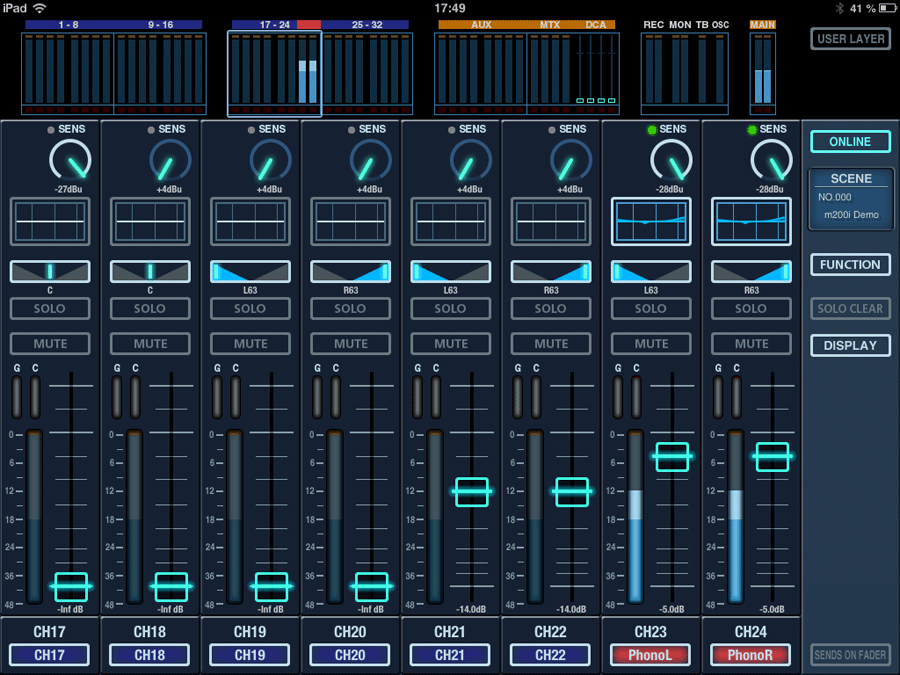Open the CH18 EQ curve display

pos(150,222)
